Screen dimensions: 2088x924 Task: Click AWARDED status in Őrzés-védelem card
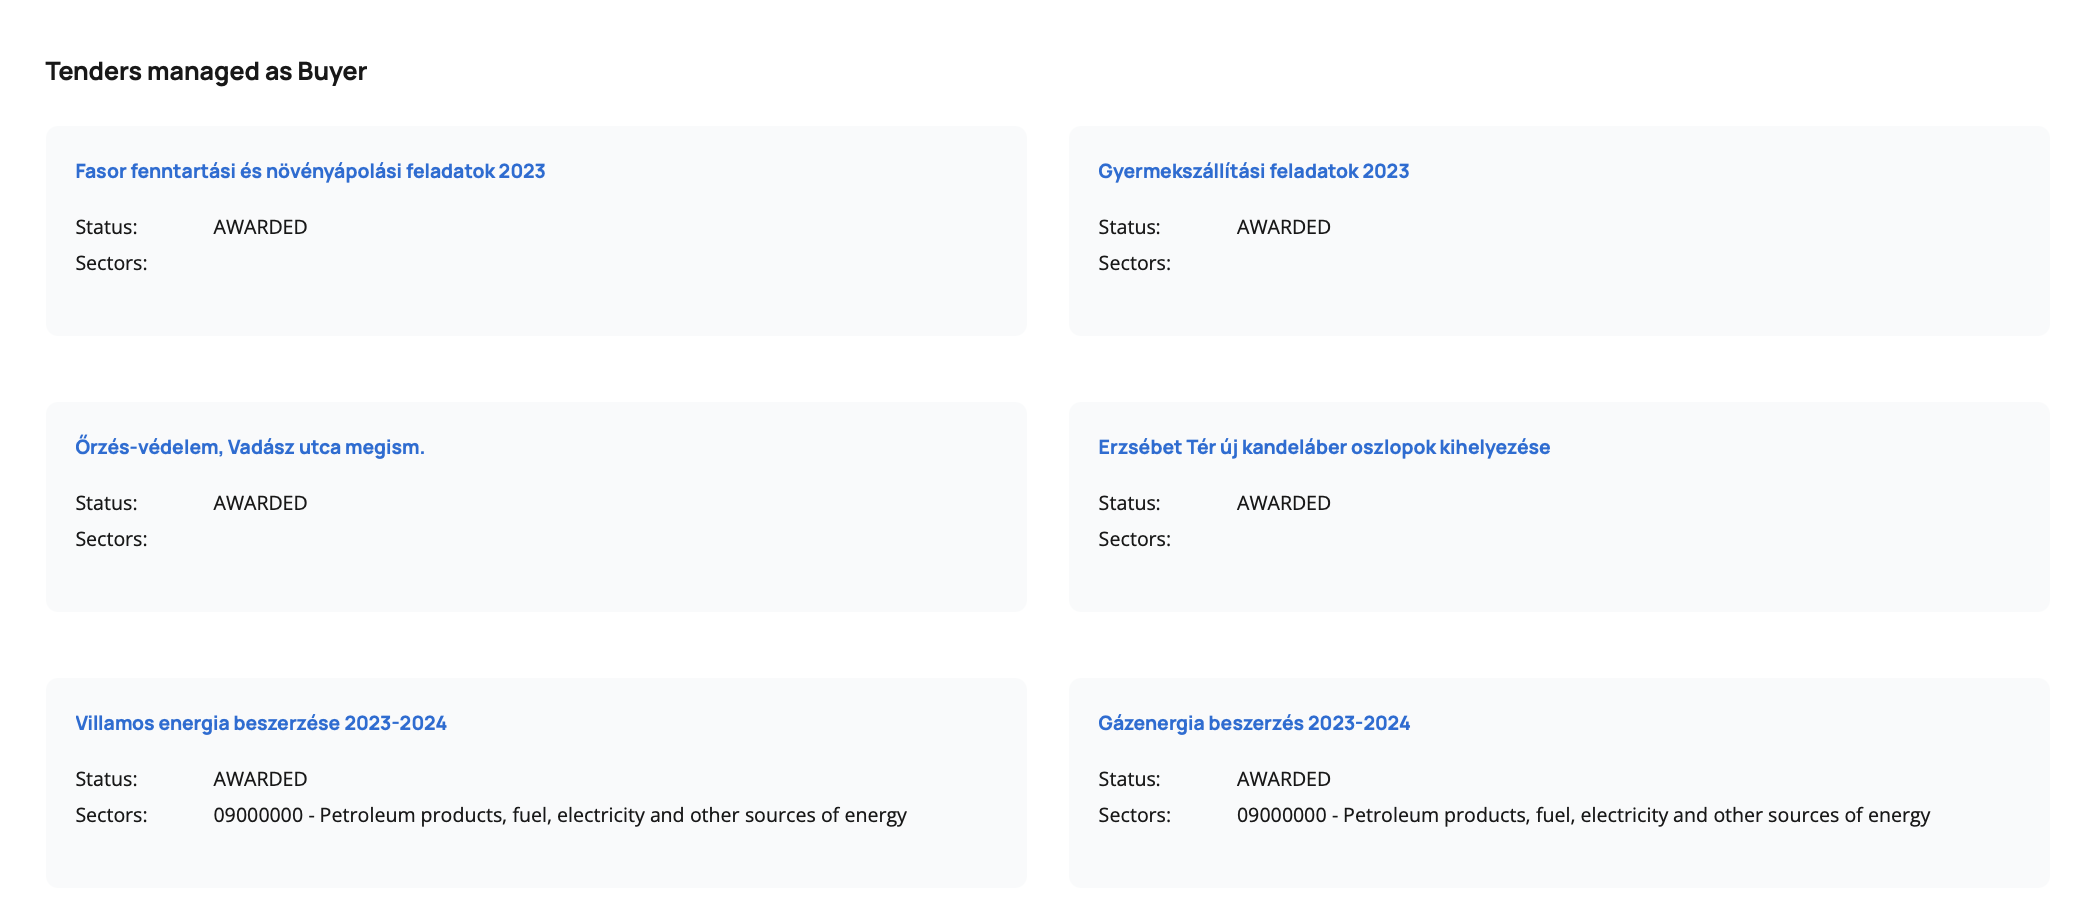tap(260, 503)
